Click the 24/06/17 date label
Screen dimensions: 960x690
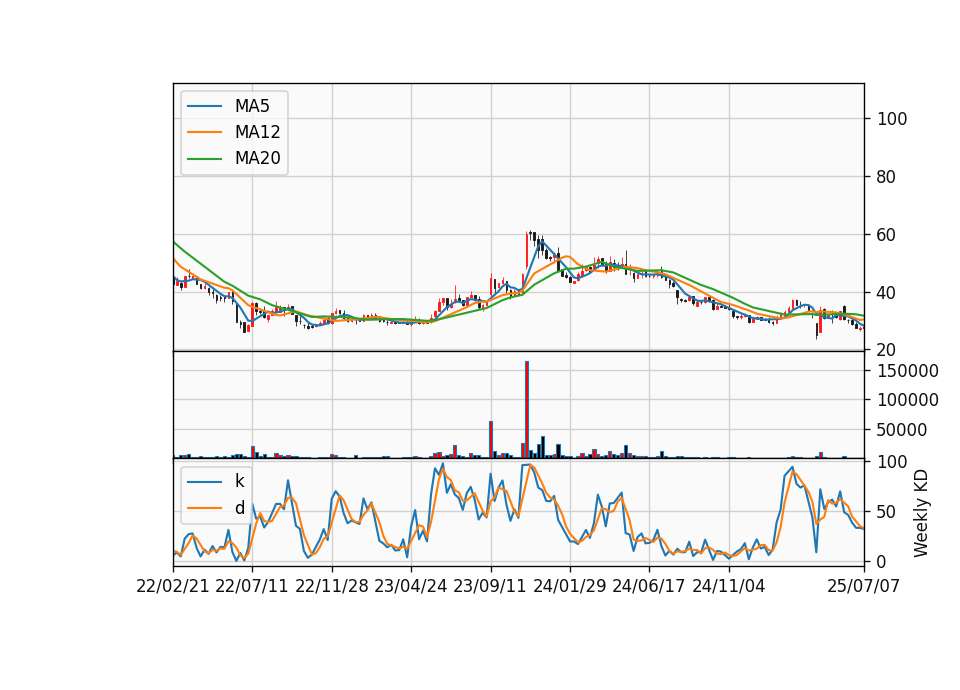(x=649, y=586)
